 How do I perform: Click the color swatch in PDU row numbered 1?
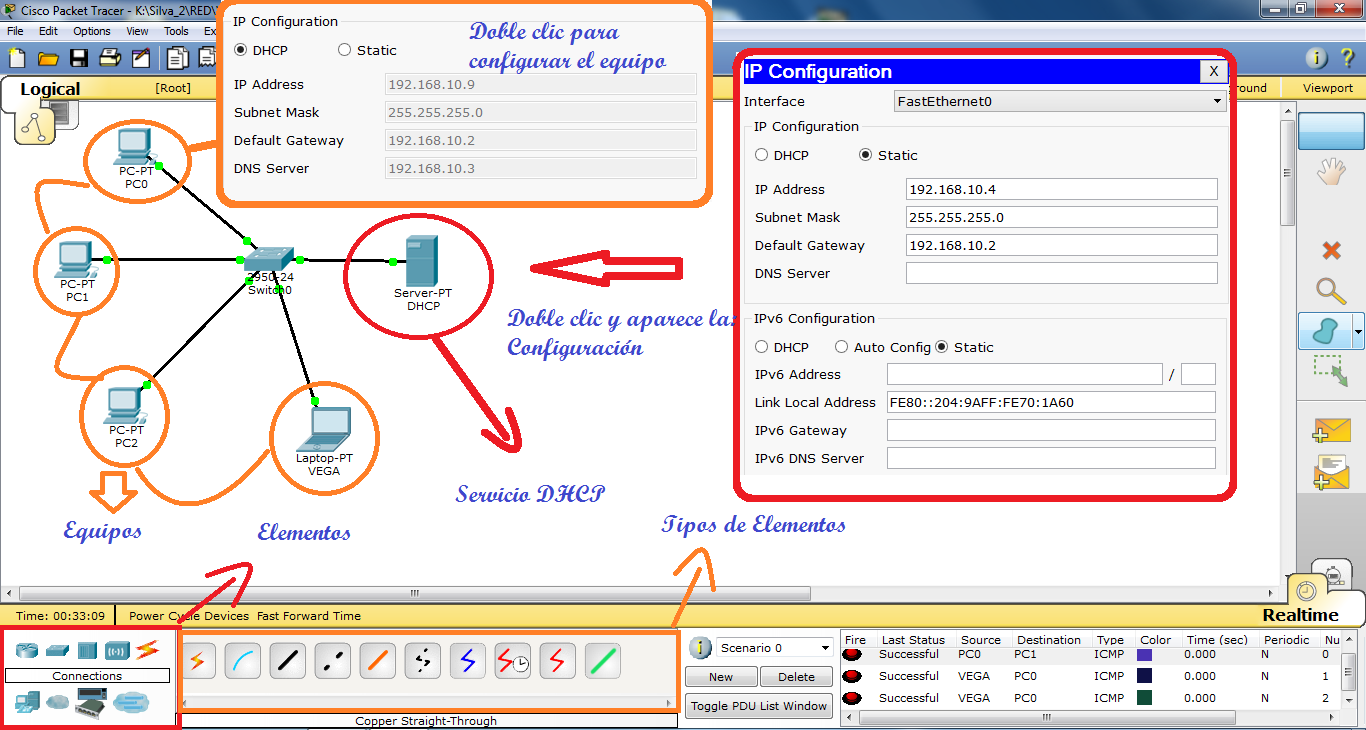click(1145, 676)
